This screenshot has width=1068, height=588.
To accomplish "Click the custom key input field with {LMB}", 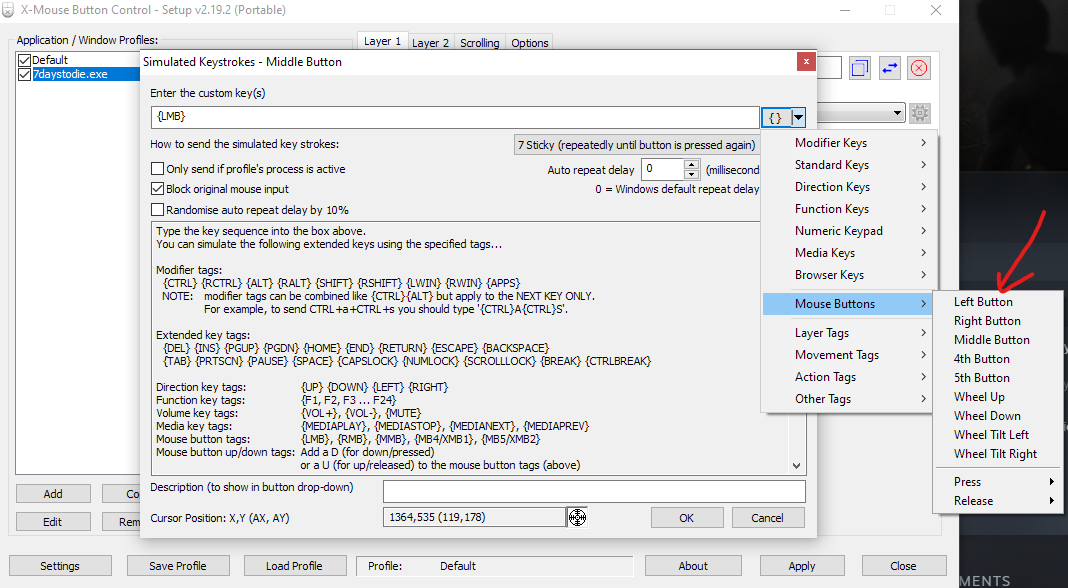I will pos(455,117).
